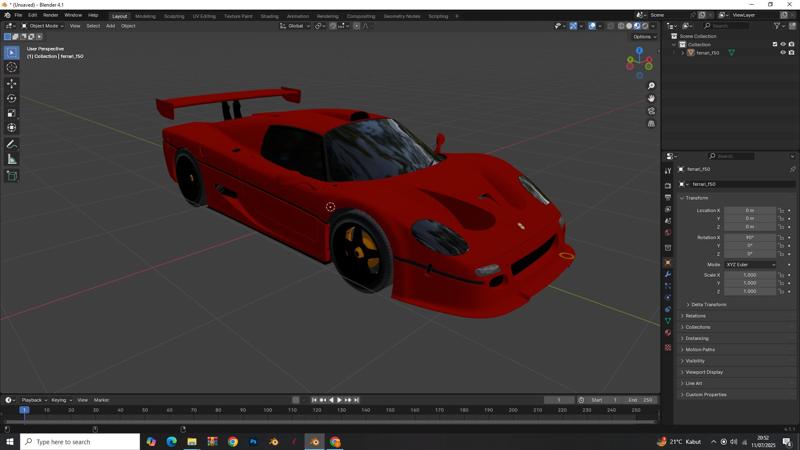Open the Render menu

point(51,15)
